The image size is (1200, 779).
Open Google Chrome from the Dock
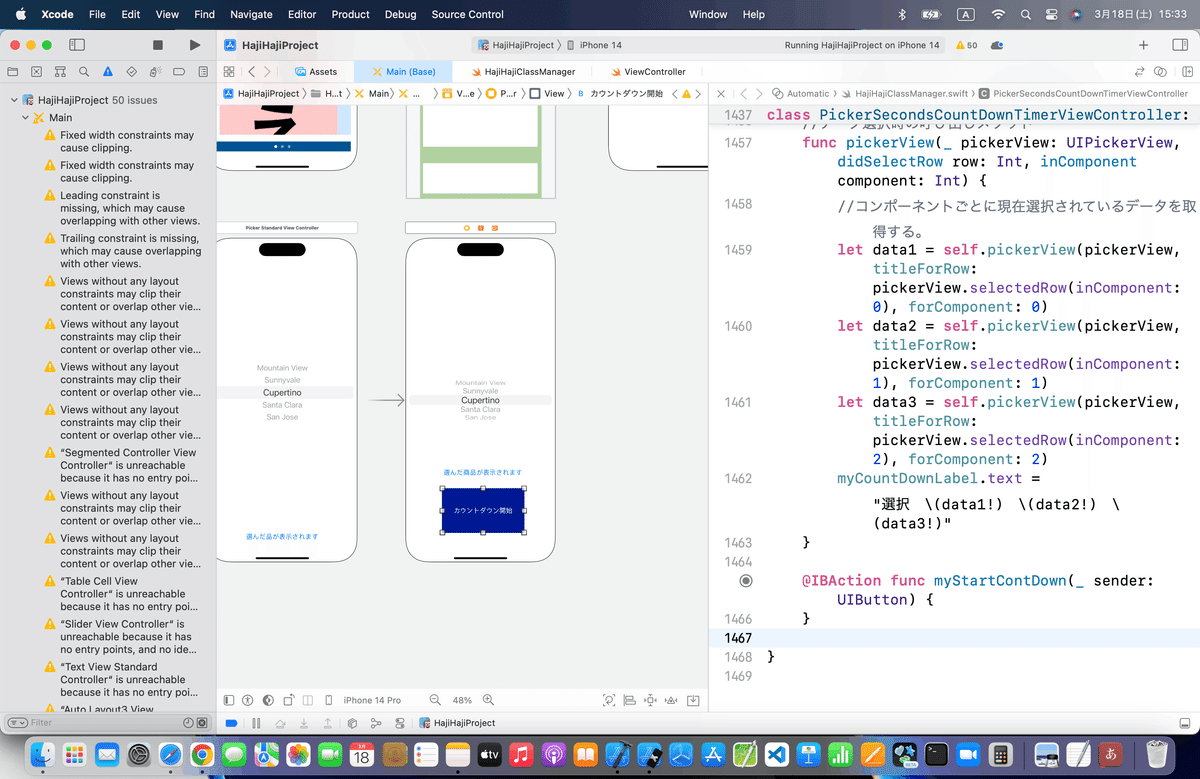point(201,754)
